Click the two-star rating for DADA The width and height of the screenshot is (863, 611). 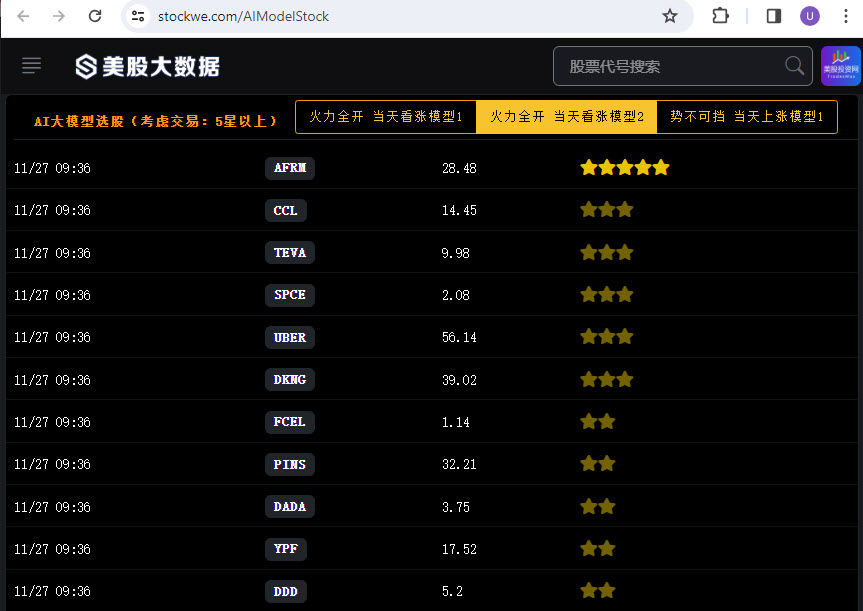[598, 506]
